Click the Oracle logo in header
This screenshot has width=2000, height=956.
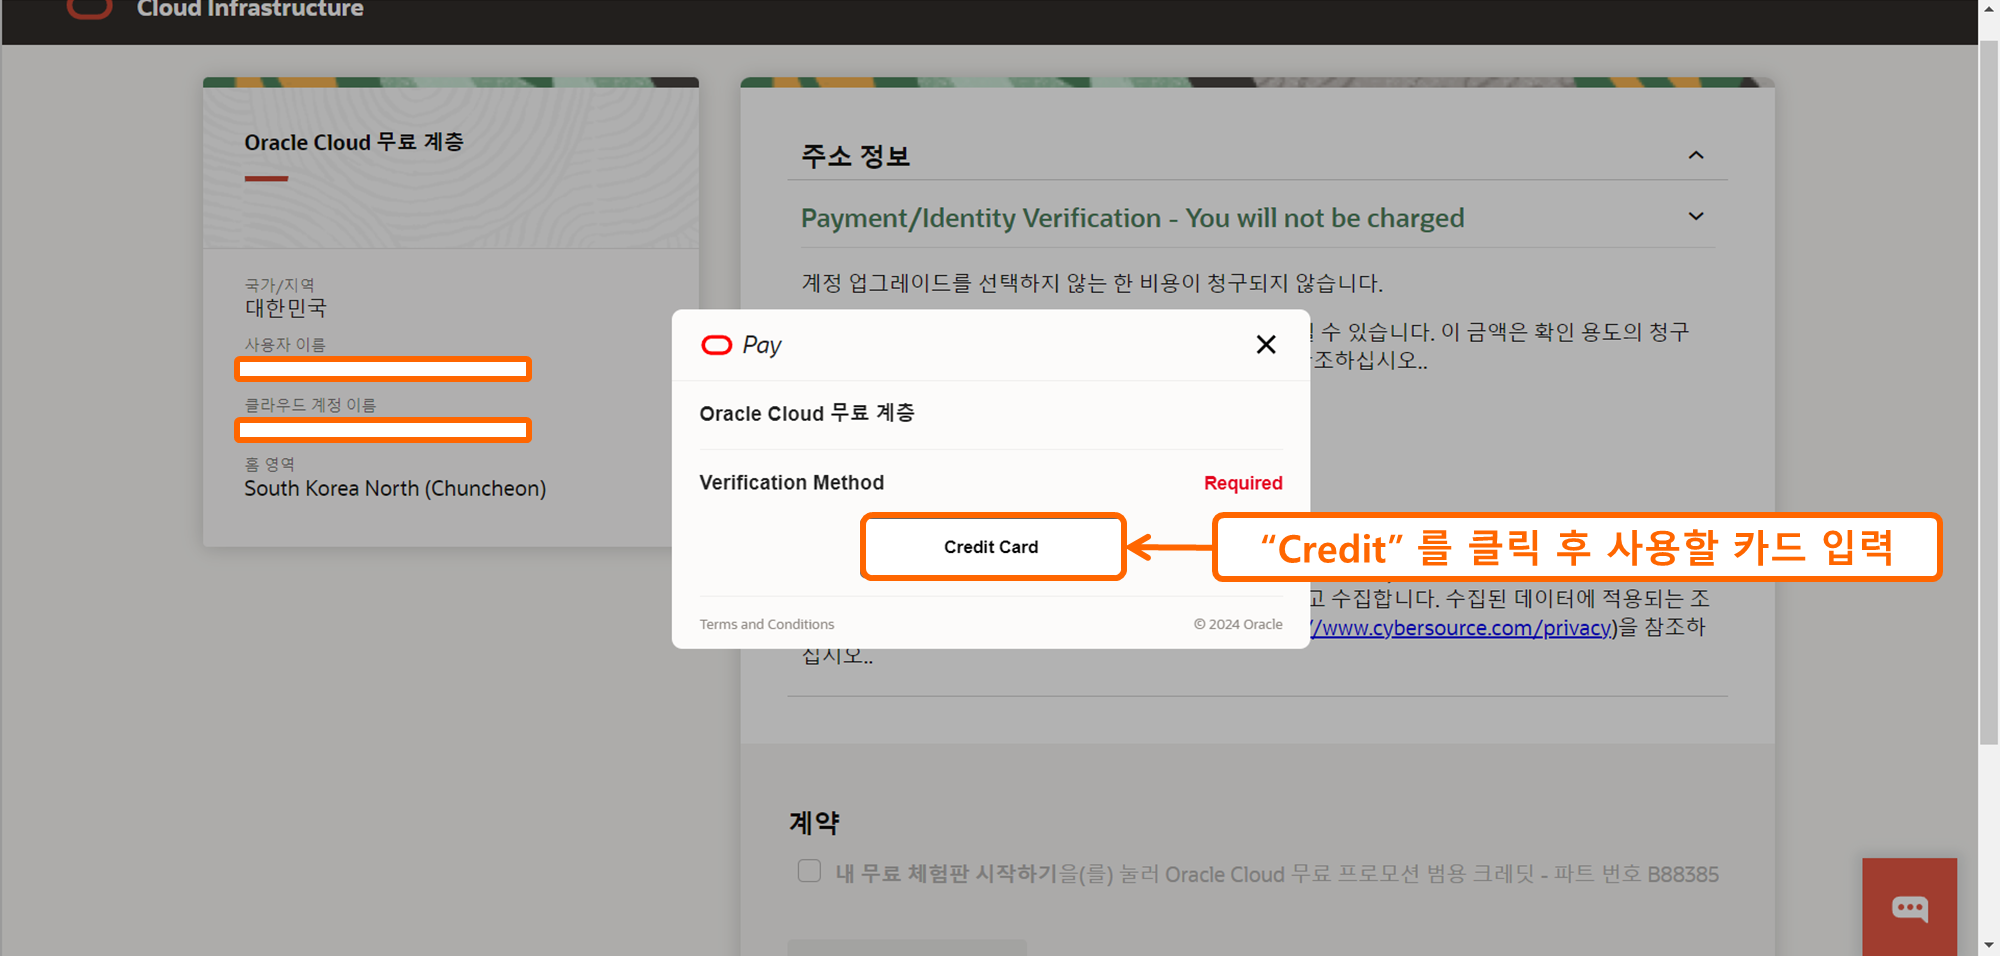tap(89, 9)
